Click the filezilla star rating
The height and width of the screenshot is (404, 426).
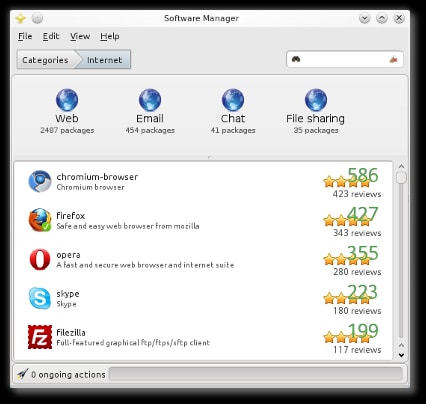(x=347, y=337)
